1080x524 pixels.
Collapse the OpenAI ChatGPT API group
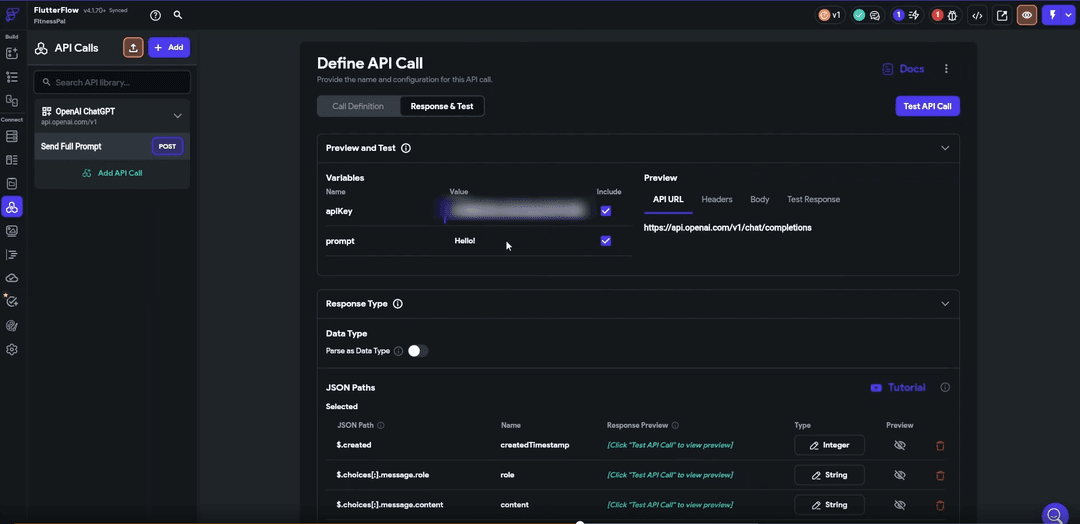click(x=177, y=116)
